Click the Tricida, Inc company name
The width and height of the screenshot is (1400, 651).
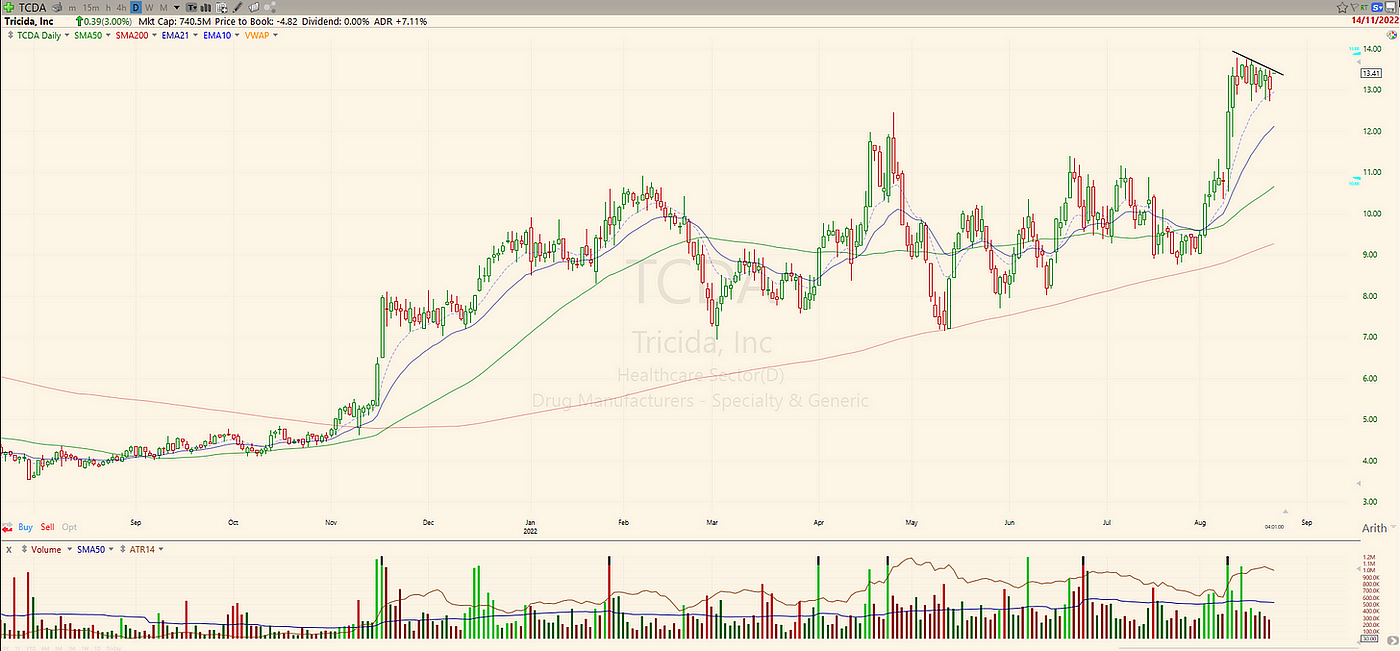pyautogui.click(x=29, y=21)
